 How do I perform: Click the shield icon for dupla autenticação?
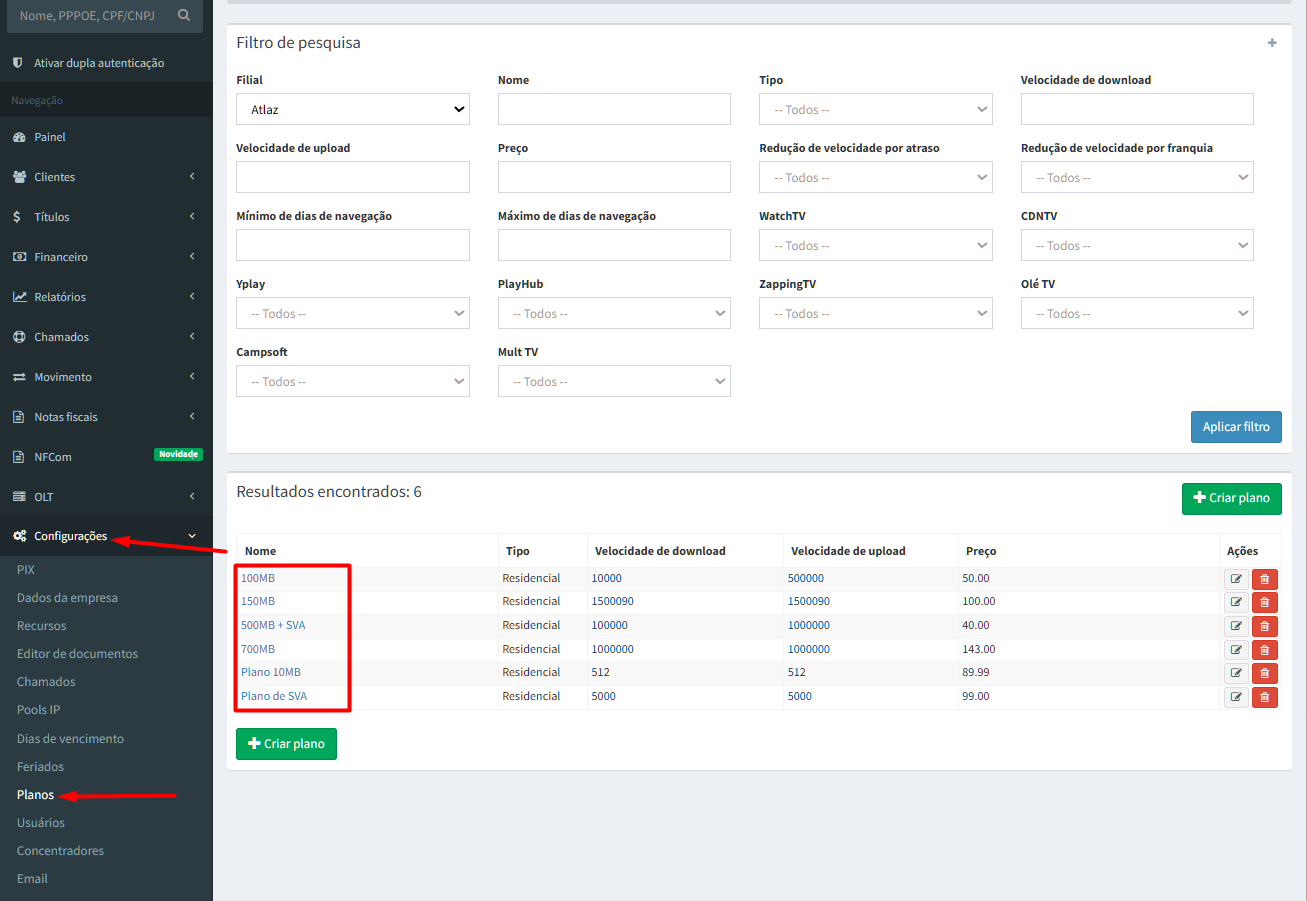click(18, 63)
